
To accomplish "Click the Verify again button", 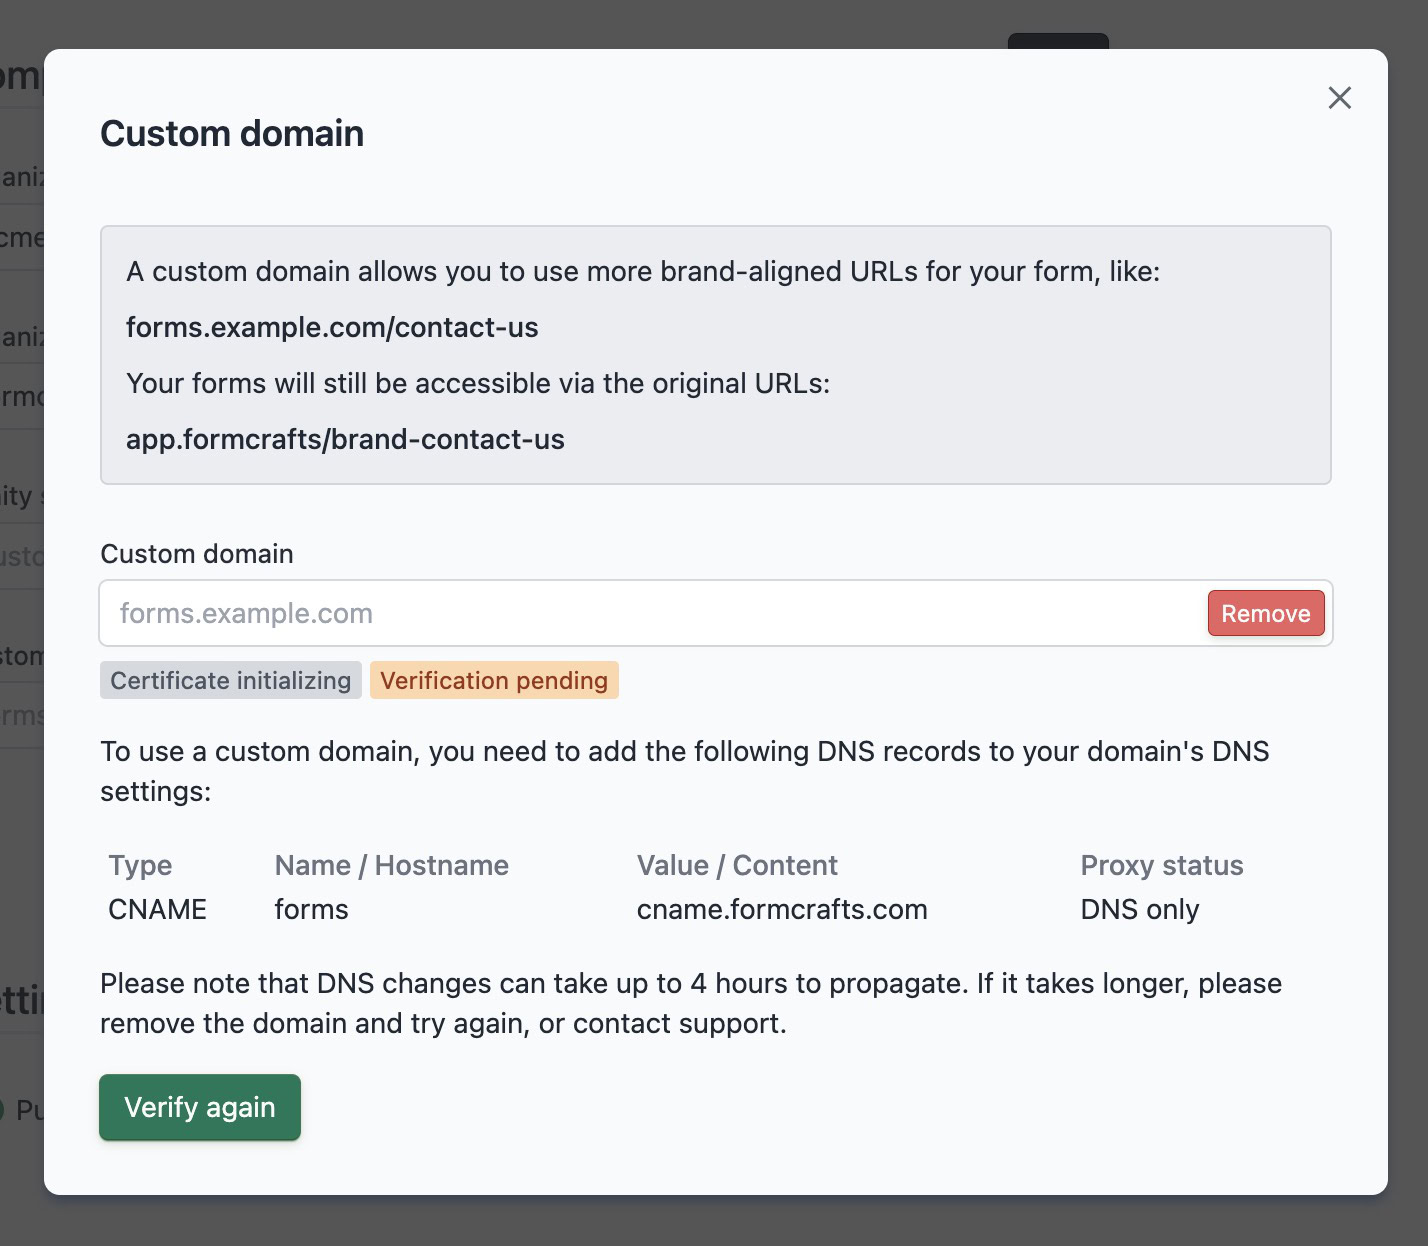I will (200, 1107).
